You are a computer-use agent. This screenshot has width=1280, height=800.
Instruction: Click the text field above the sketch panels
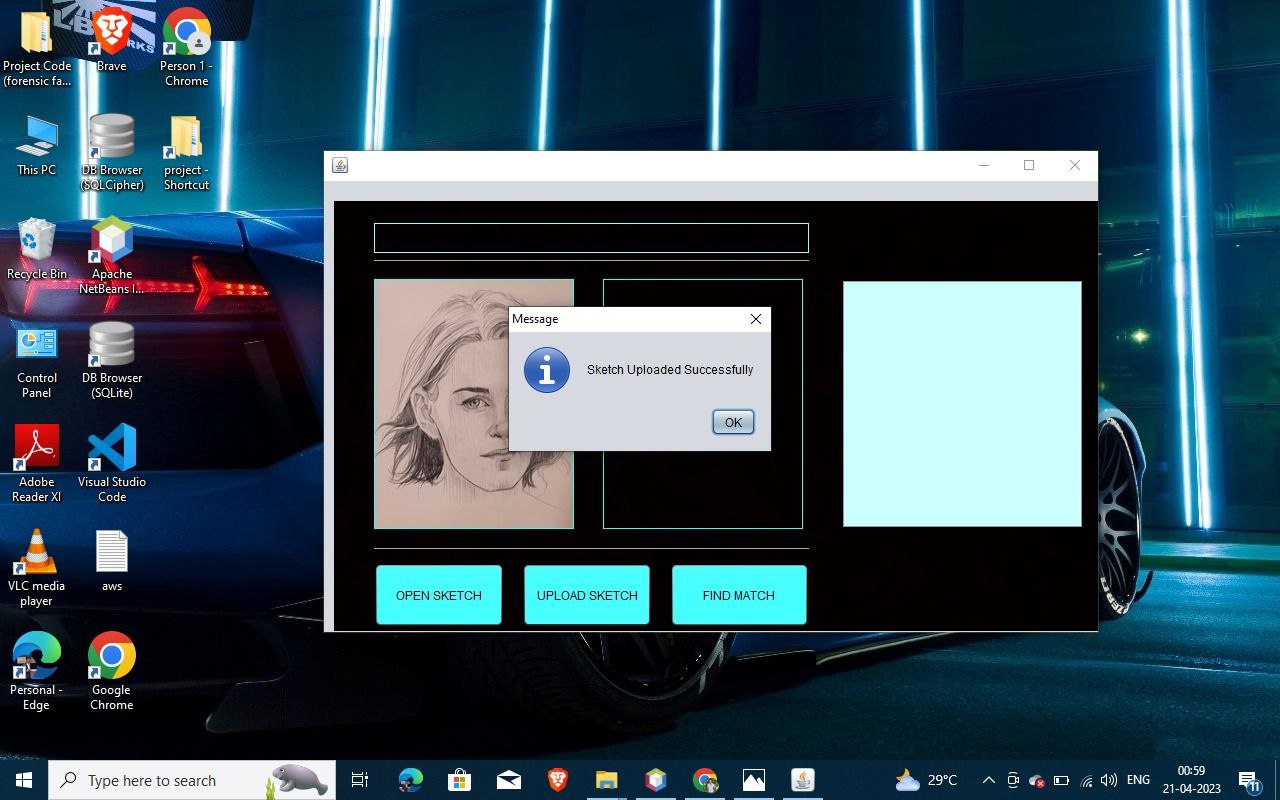591,237
